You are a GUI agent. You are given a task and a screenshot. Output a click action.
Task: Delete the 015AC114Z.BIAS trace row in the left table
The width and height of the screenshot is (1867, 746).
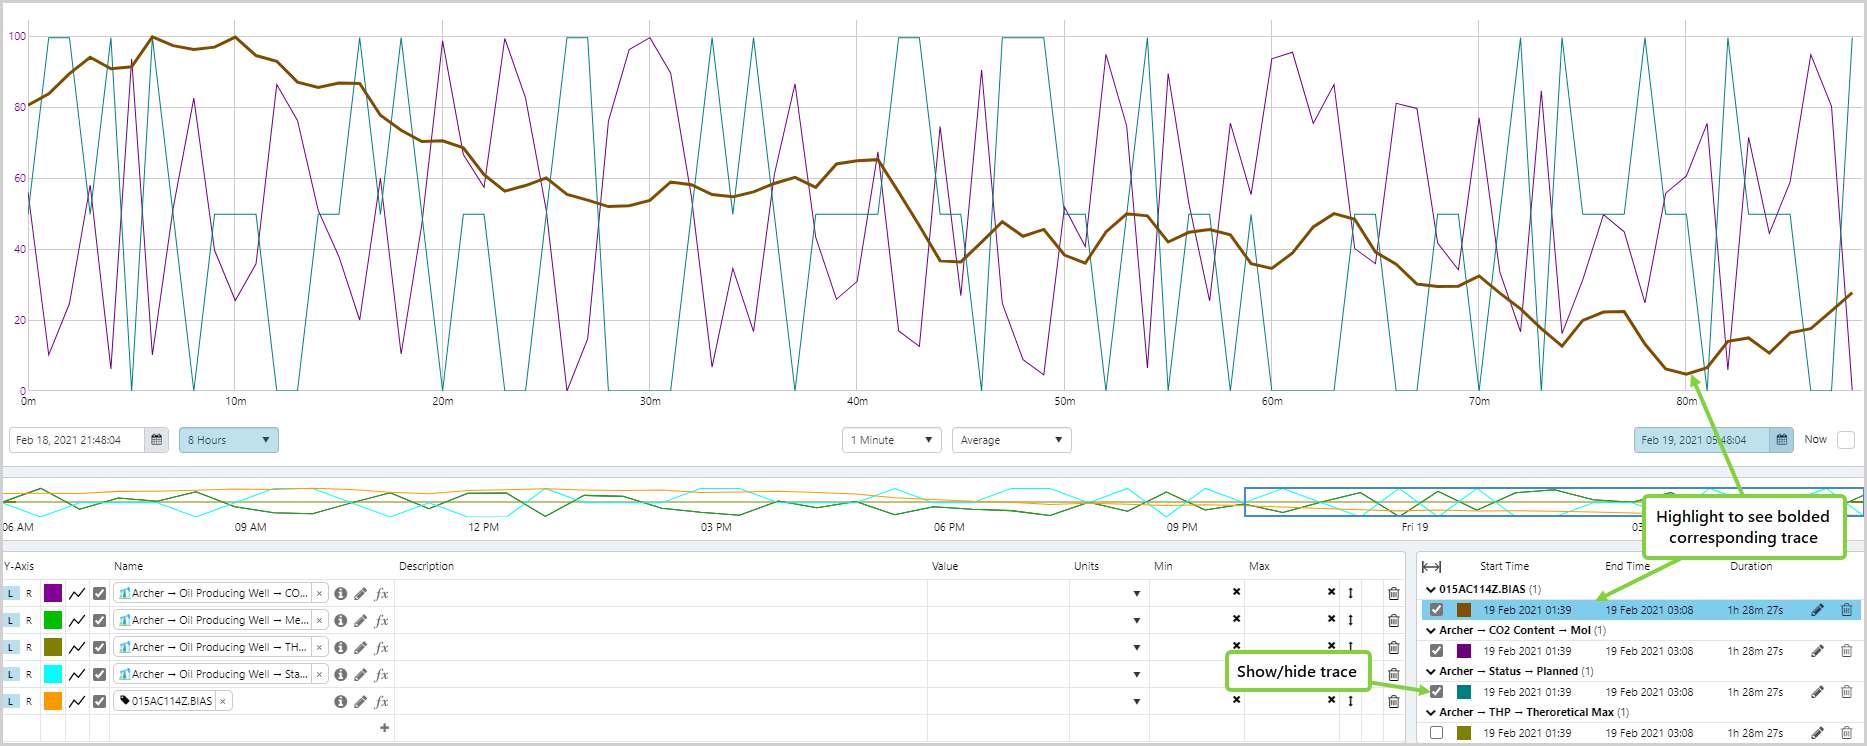coord(1393,701)
